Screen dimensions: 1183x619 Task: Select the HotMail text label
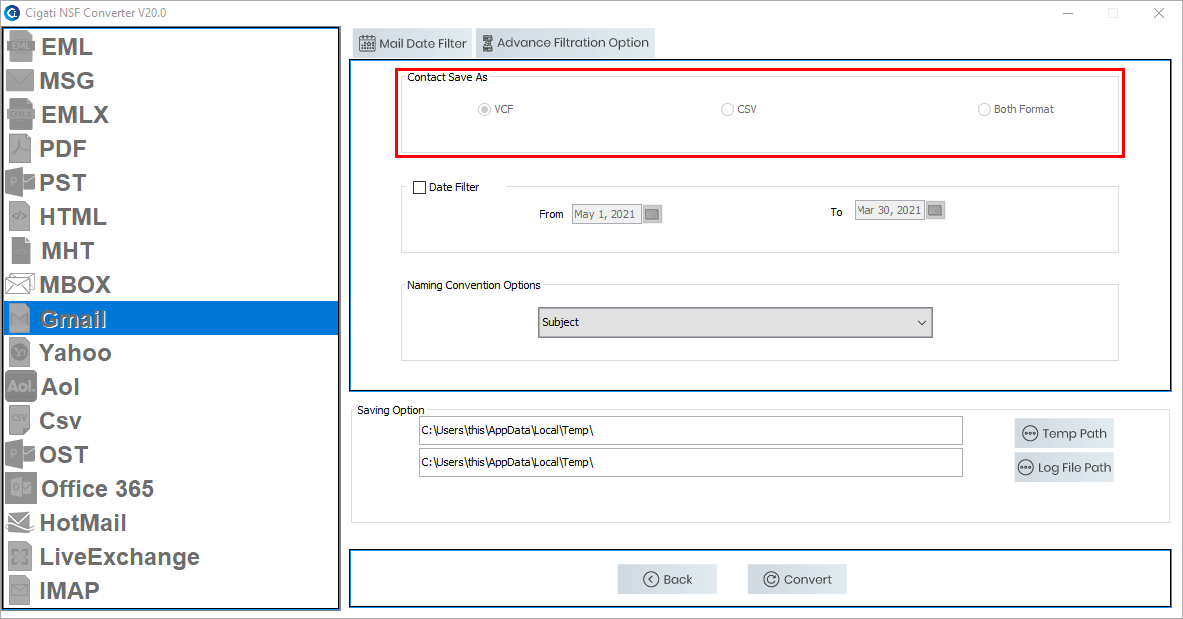(83, 522)
